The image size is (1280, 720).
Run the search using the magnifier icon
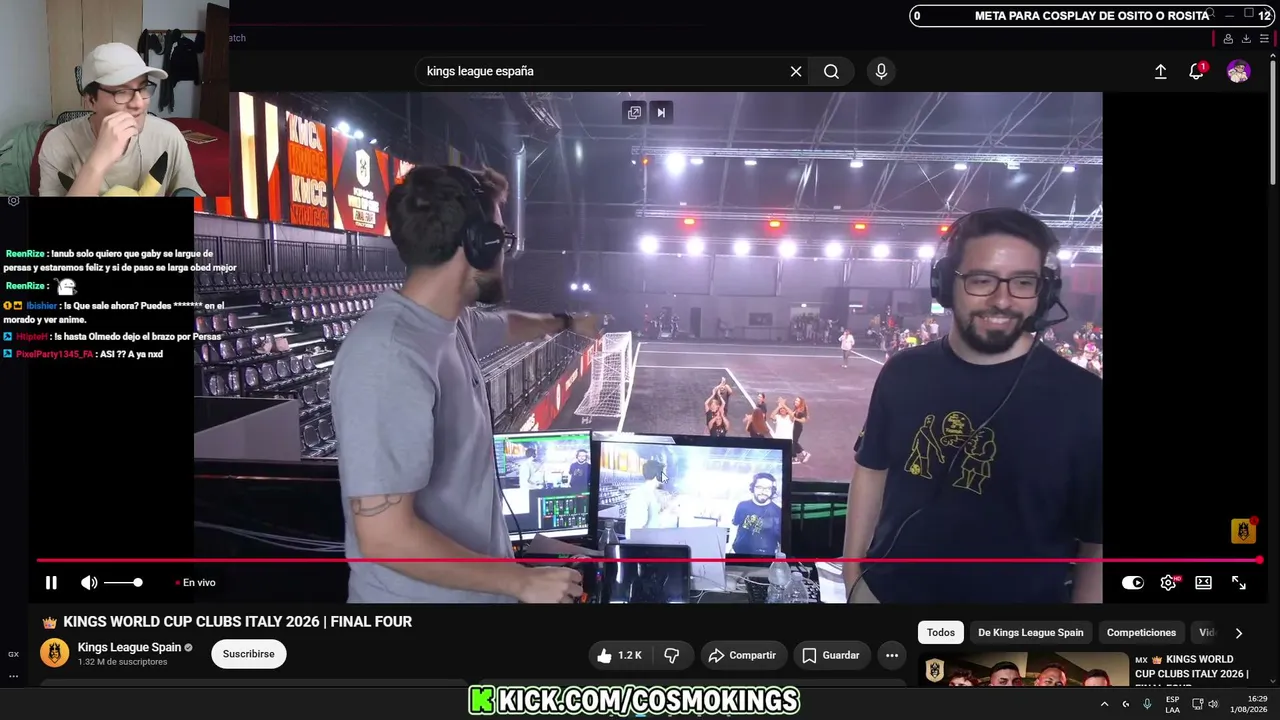tap(831, 72)
